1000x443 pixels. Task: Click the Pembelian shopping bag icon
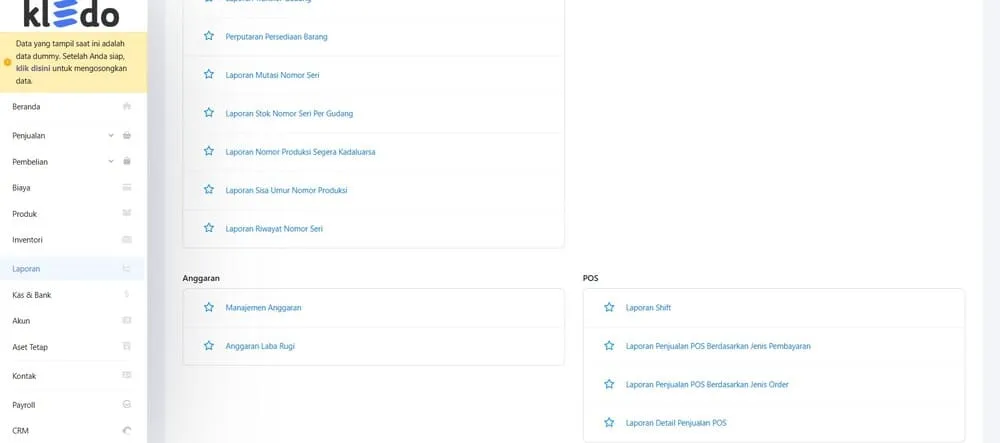coord(127,161)
